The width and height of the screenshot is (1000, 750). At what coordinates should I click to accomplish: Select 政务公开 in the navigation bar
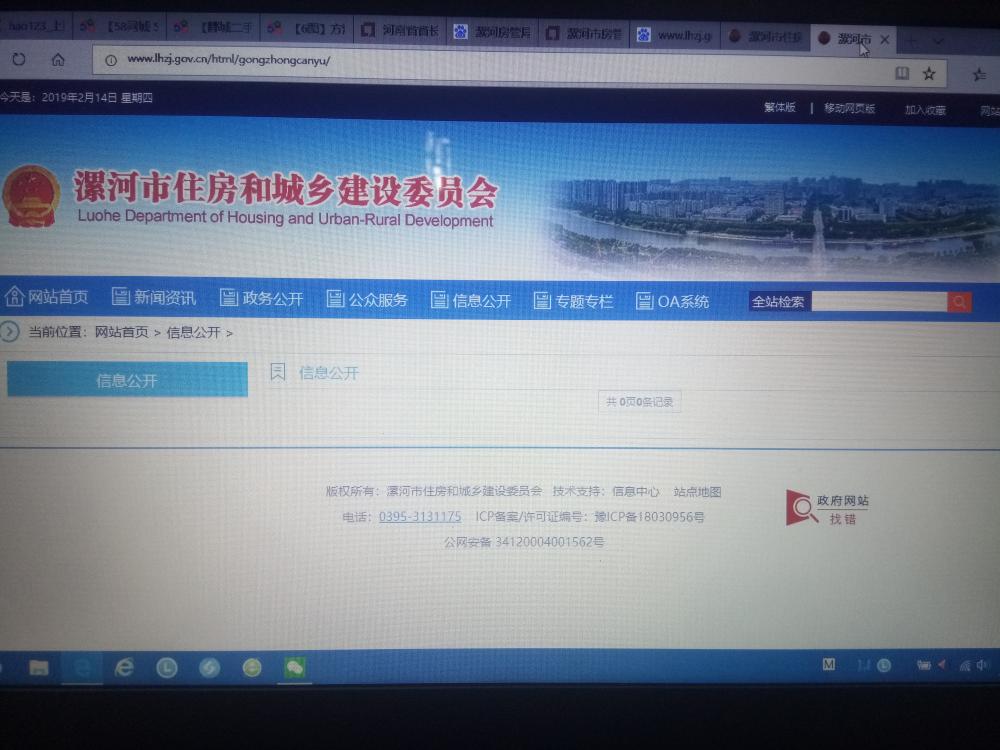tap(261, 299)
